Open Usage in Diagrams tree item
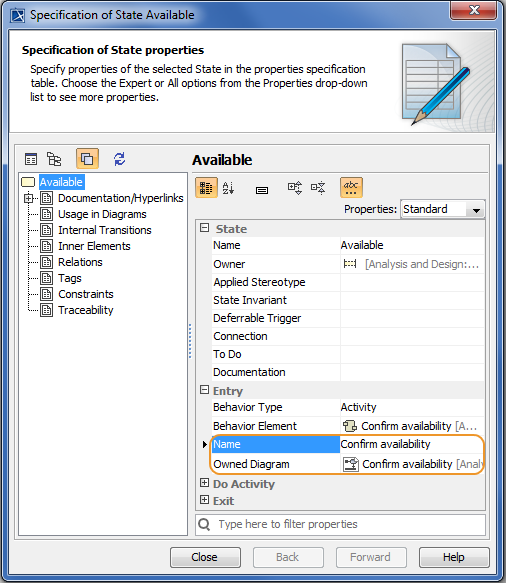 pos(102,214)
